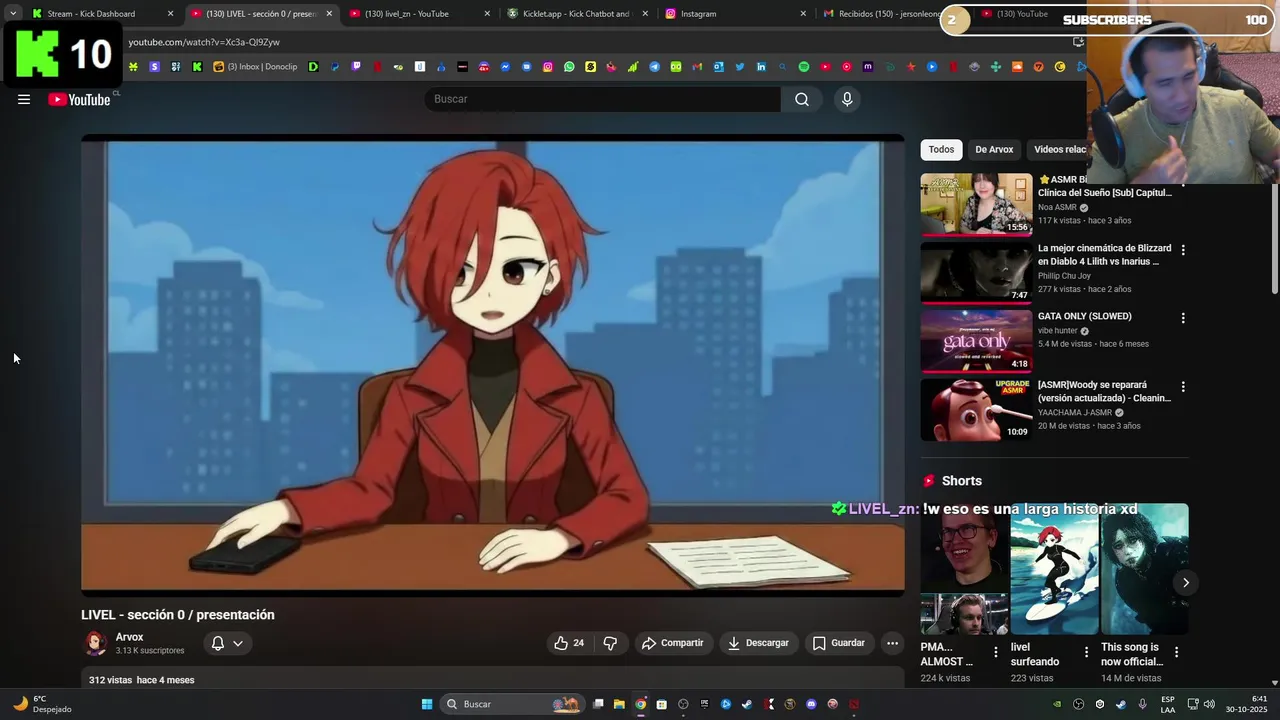The image size is (1280, 720).
Task: Like the video (24 likes)
Action: (569, 643)
